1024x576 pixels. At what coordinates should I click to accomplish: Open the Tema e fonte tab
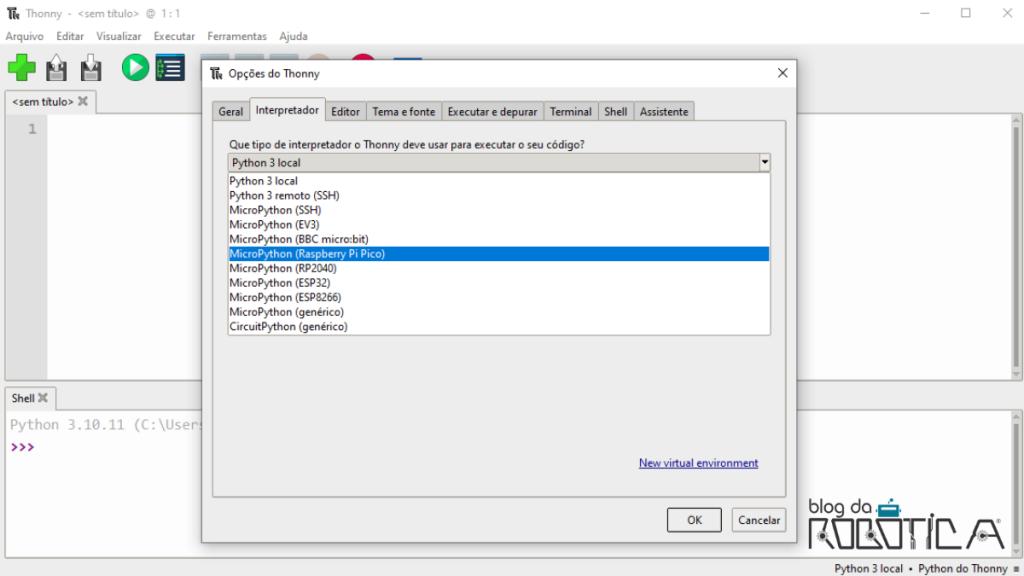(404, 112)
